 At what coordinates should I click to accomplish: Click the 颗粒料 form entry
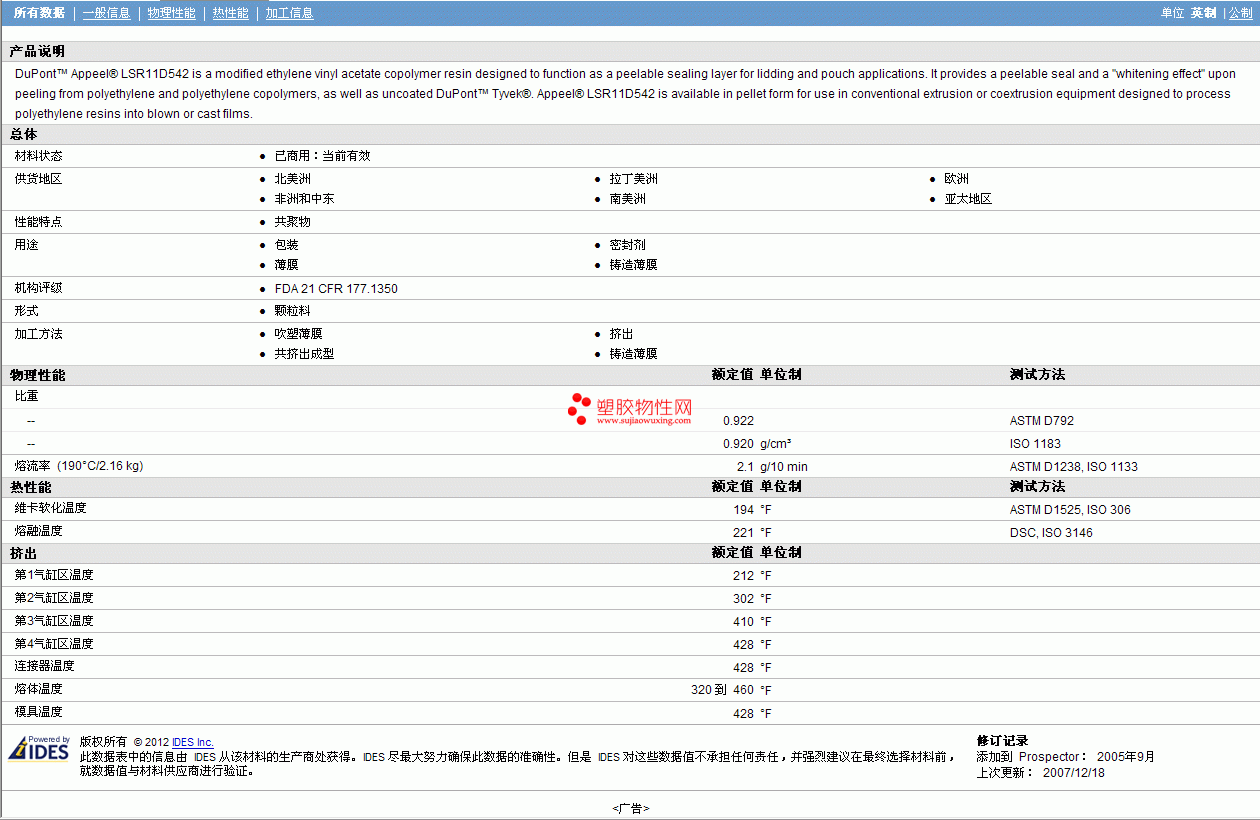pos(292,311)
